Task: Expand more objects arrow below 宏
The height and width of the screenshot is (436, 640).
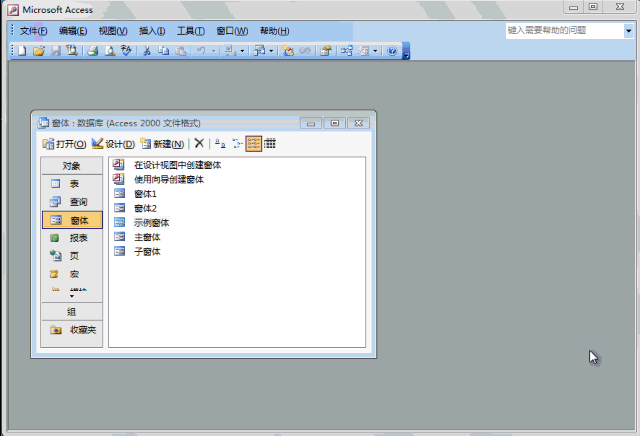Action: (x=72, y=296)
